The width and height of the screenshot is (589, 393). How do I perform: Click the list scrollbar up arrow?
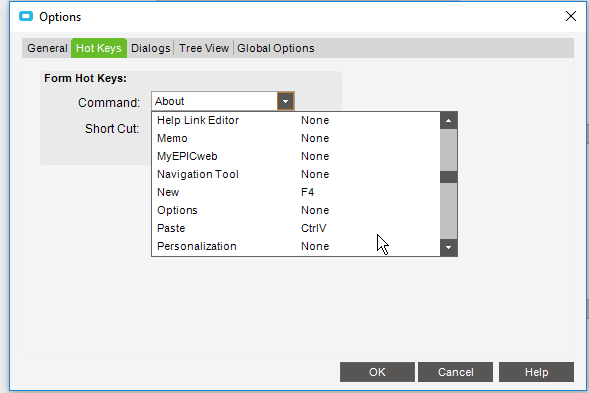click(449, 121)
